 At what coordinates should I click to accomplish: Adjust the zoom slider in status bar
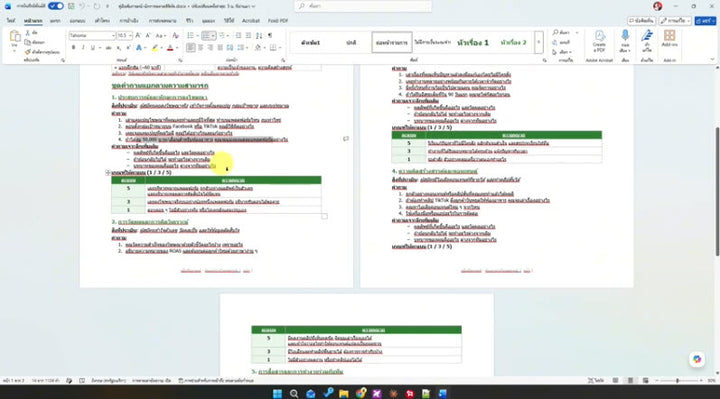[x=678, y=381]
